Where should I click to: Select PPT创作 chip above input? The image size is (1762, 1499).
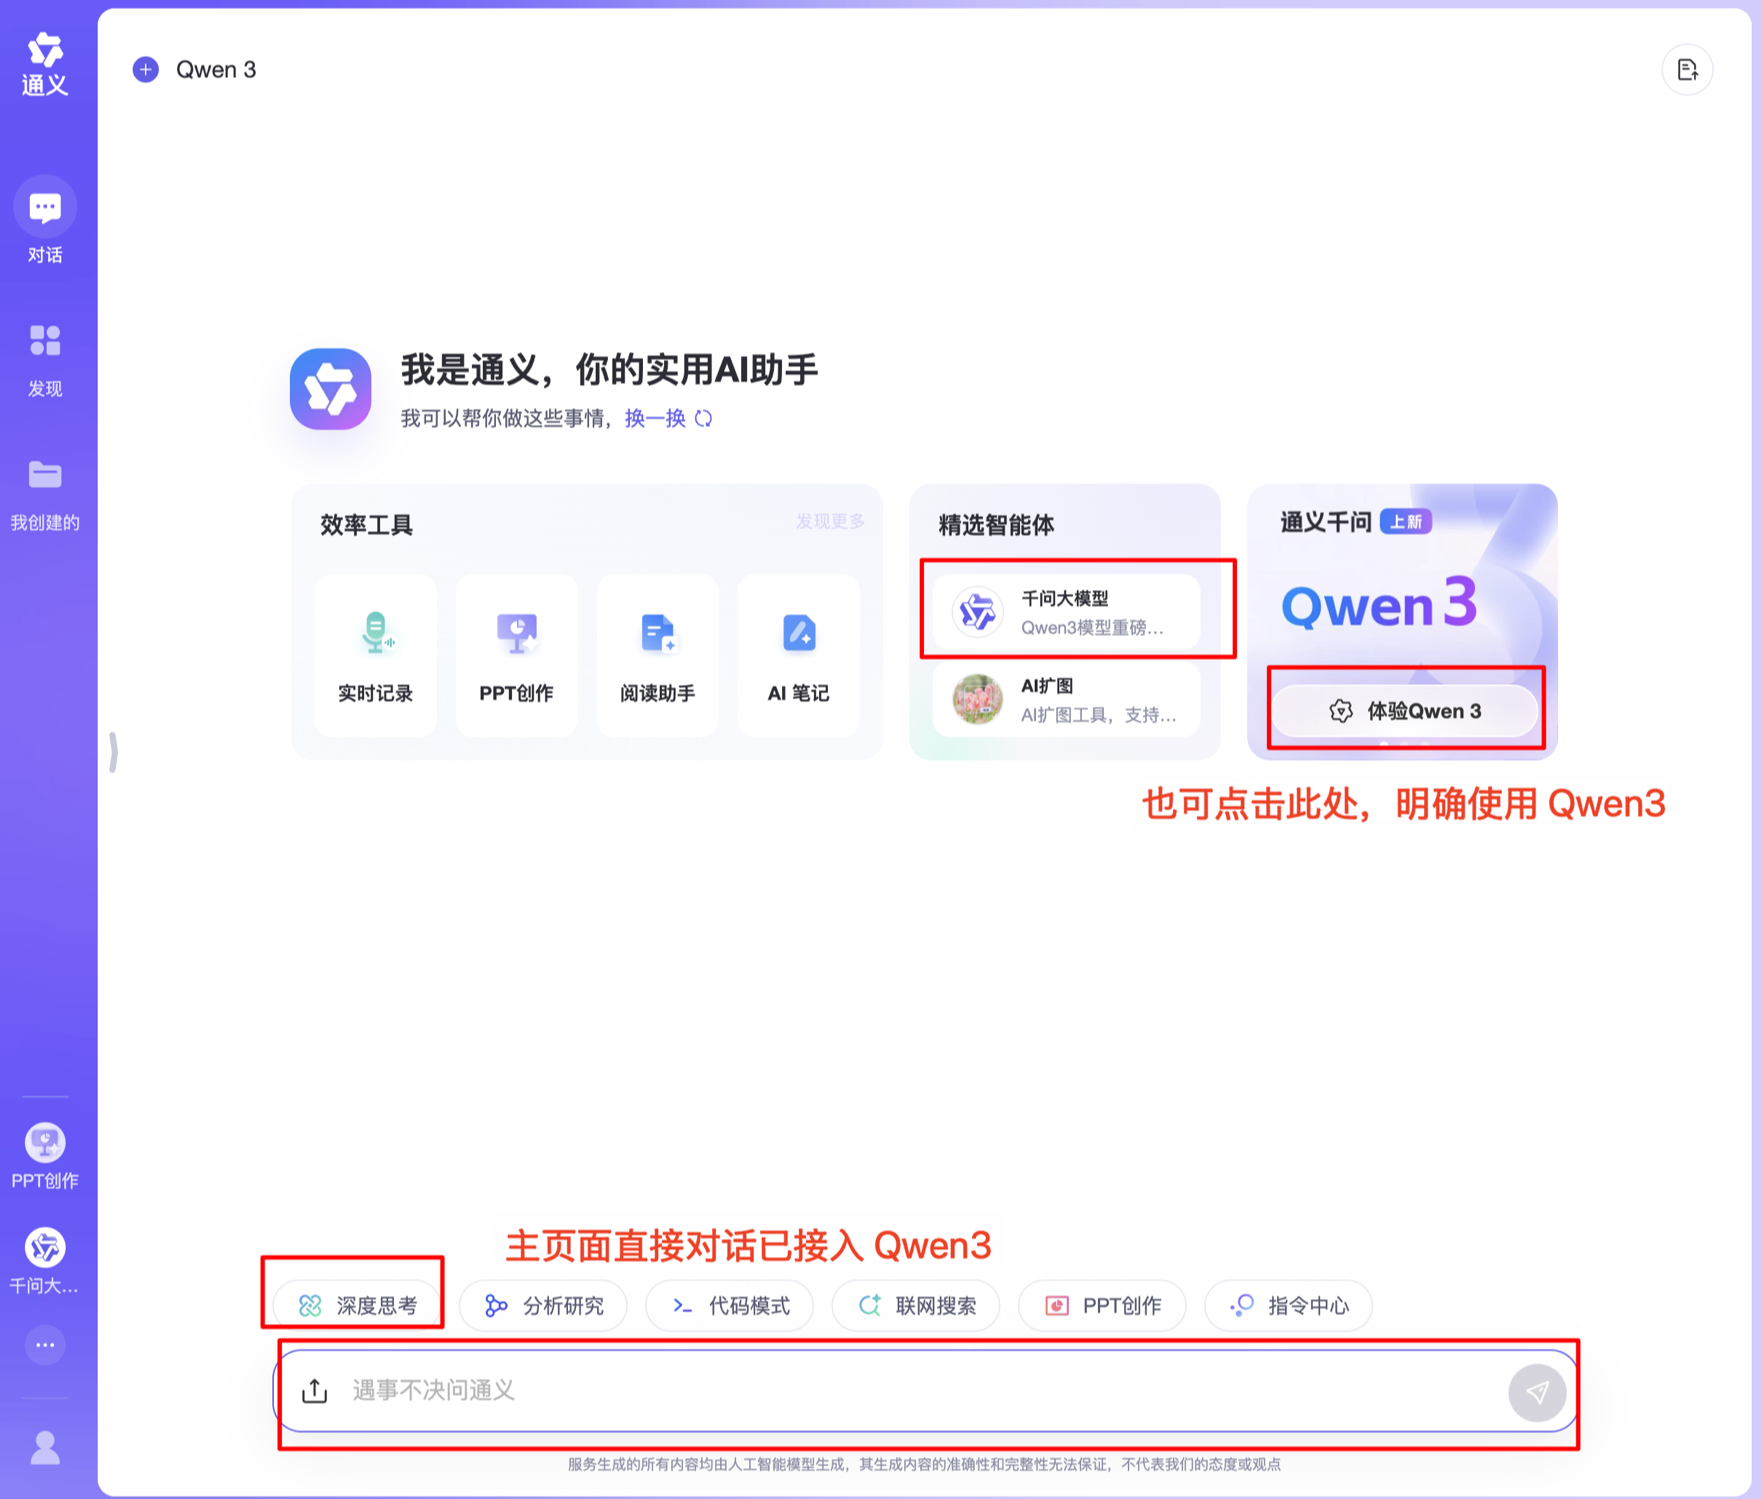click(1102, 1305)
